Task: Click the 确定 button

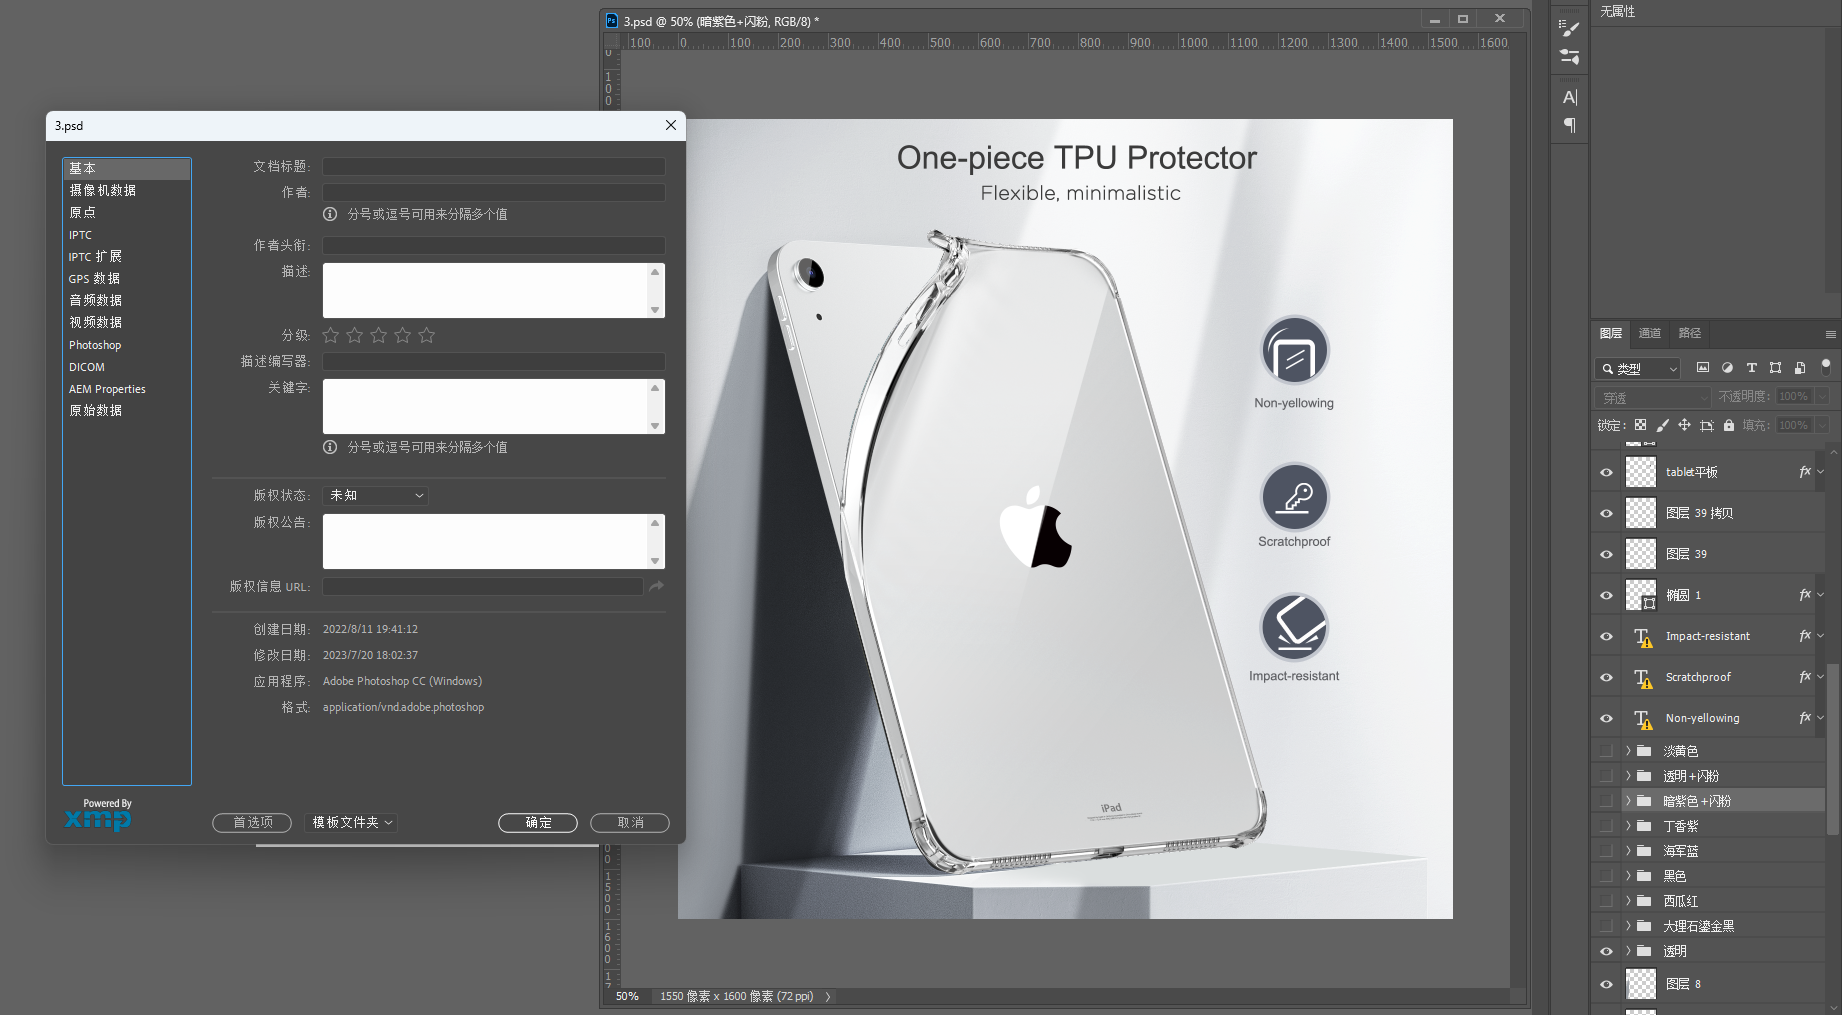Action: tap(538, 822)
